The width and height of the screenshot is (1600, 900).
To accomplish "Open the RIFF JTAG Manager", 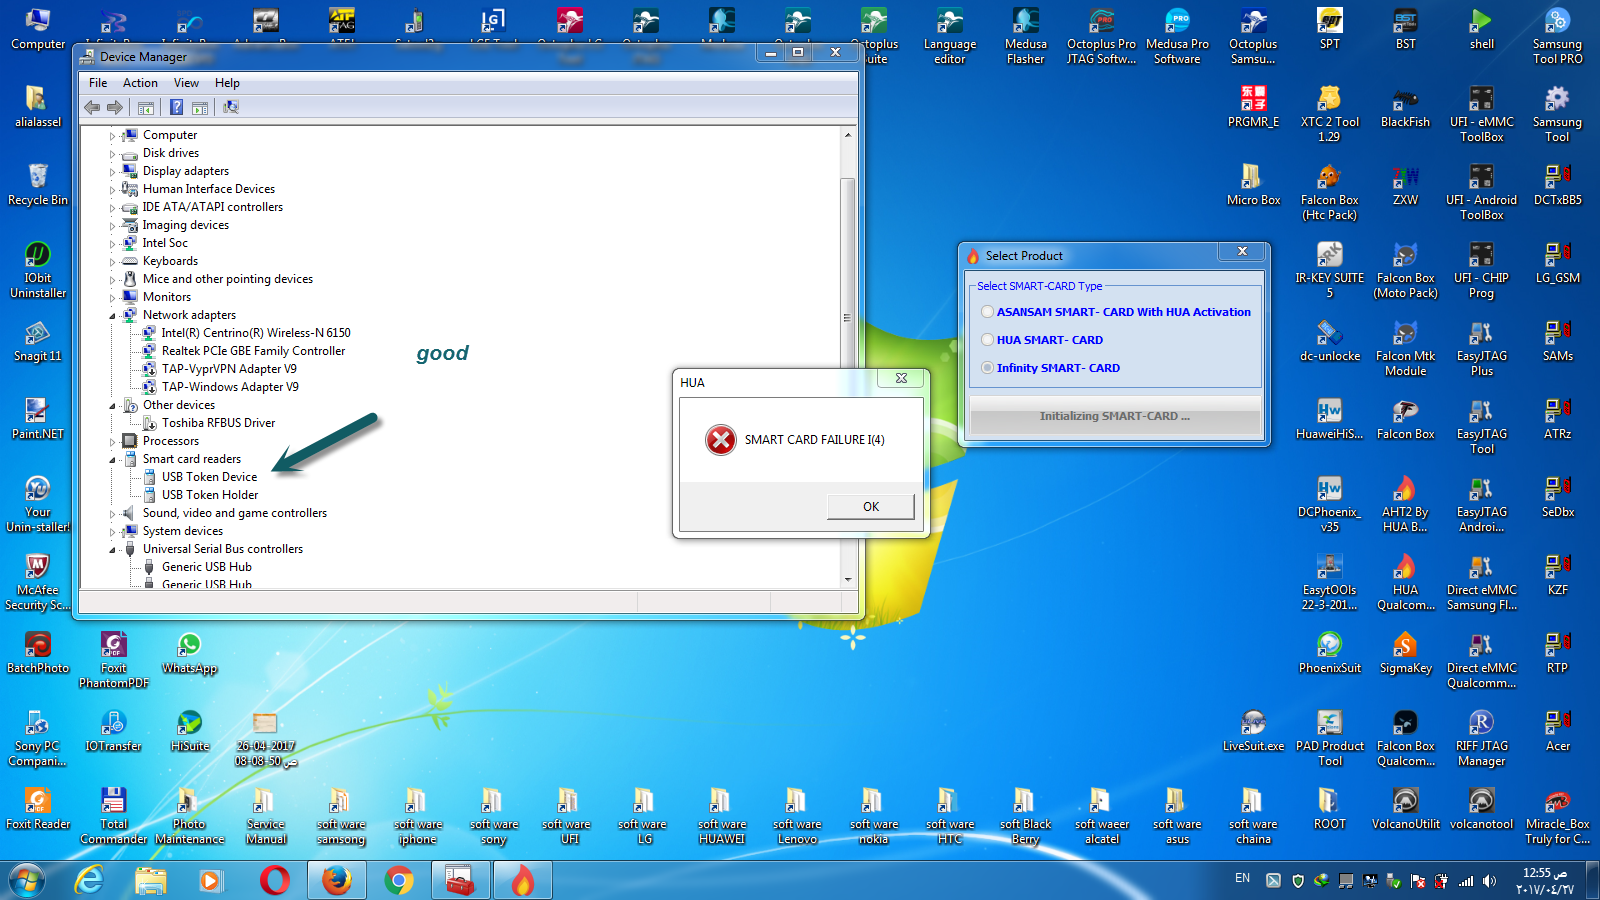I will pos(1482,725).
